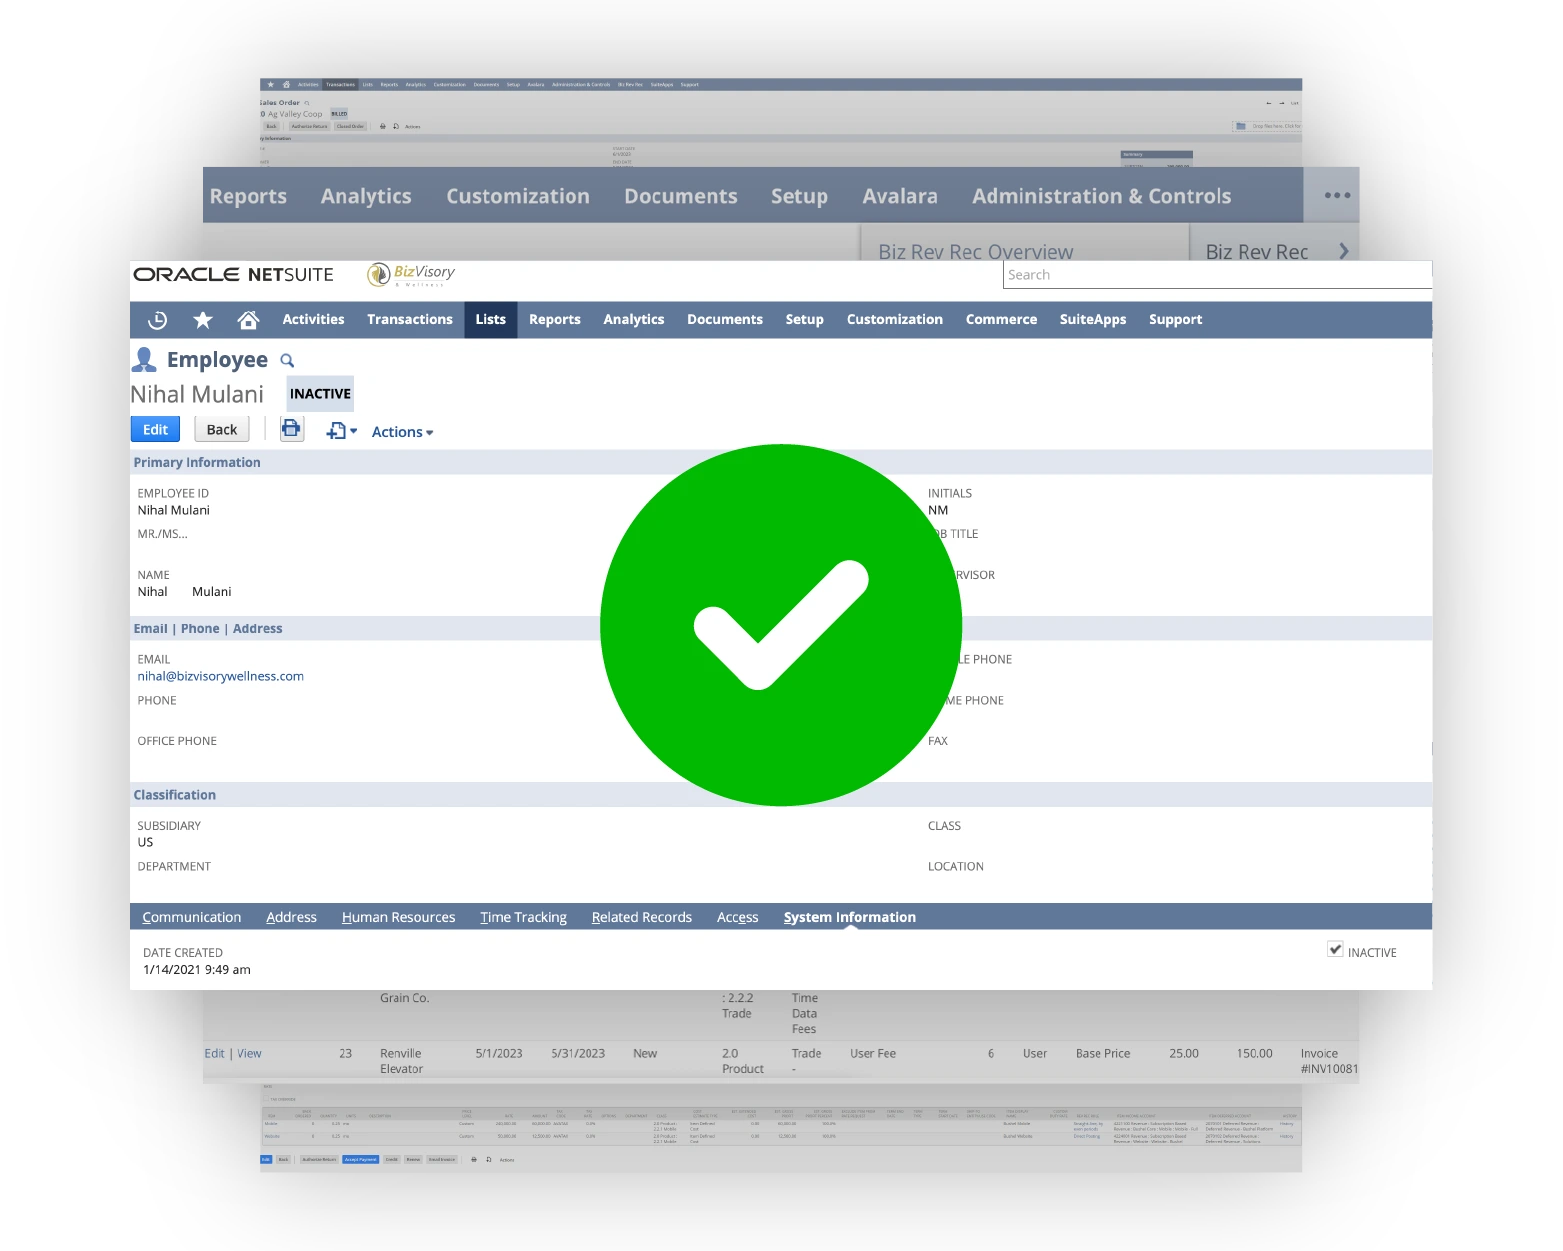Click the BizVisory logo
Screen dimensions: 1563x1251
(412, 274)
